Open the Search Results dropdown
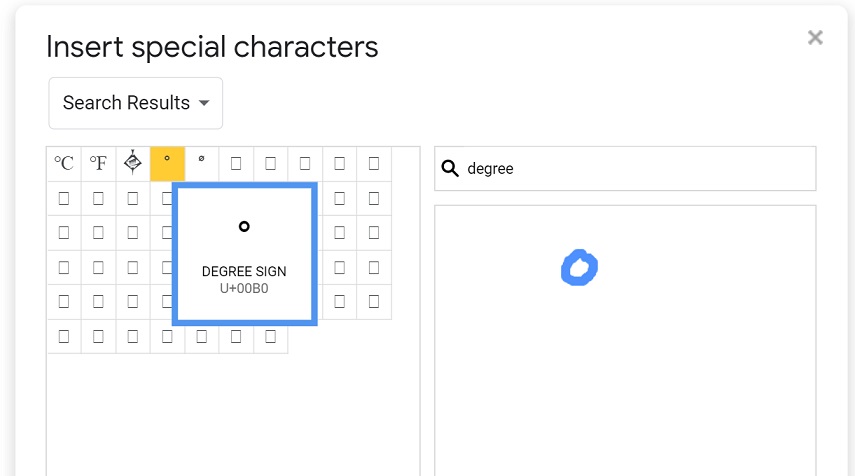The image size is (855, 476). (135, 103)
